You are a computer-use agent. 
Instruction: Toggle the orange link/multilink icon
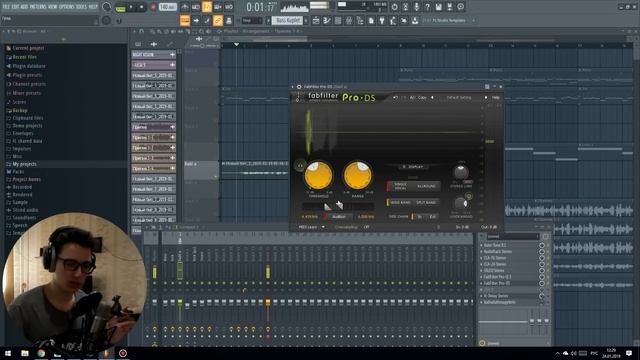(x=218, y=20)
